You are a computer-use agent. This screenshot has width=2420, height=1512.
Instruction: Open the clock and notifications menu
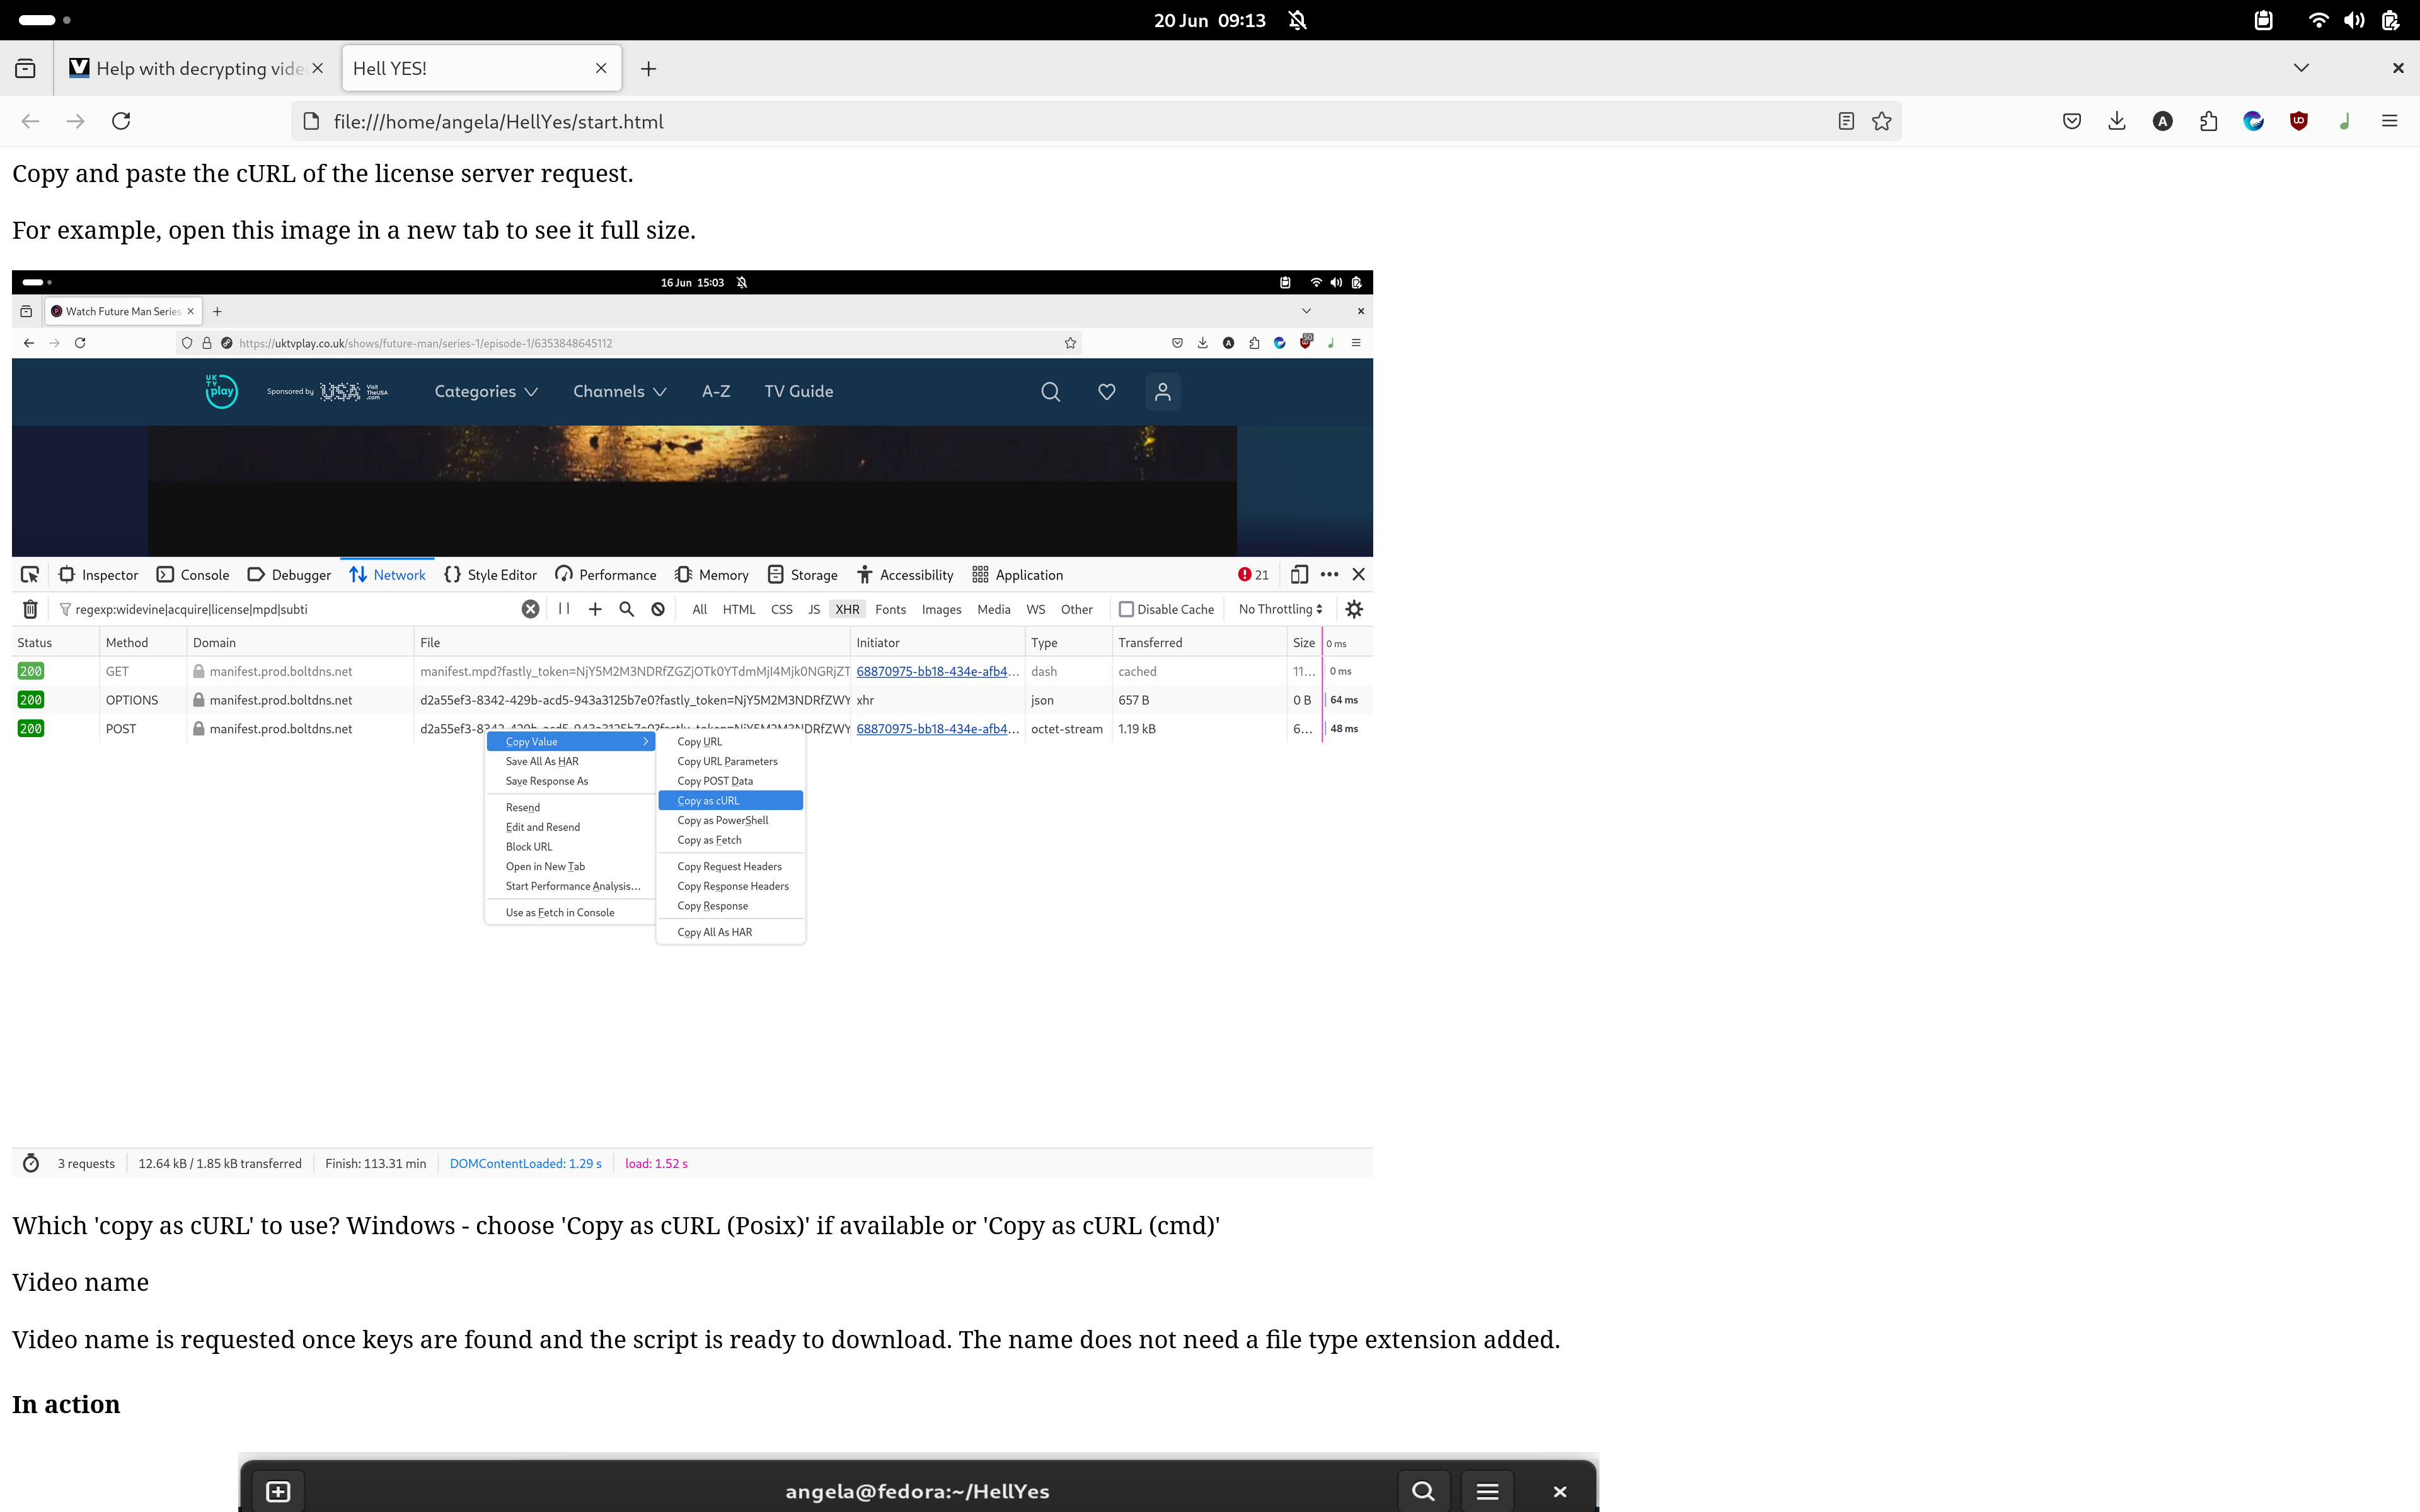[x=1209, y=20]
